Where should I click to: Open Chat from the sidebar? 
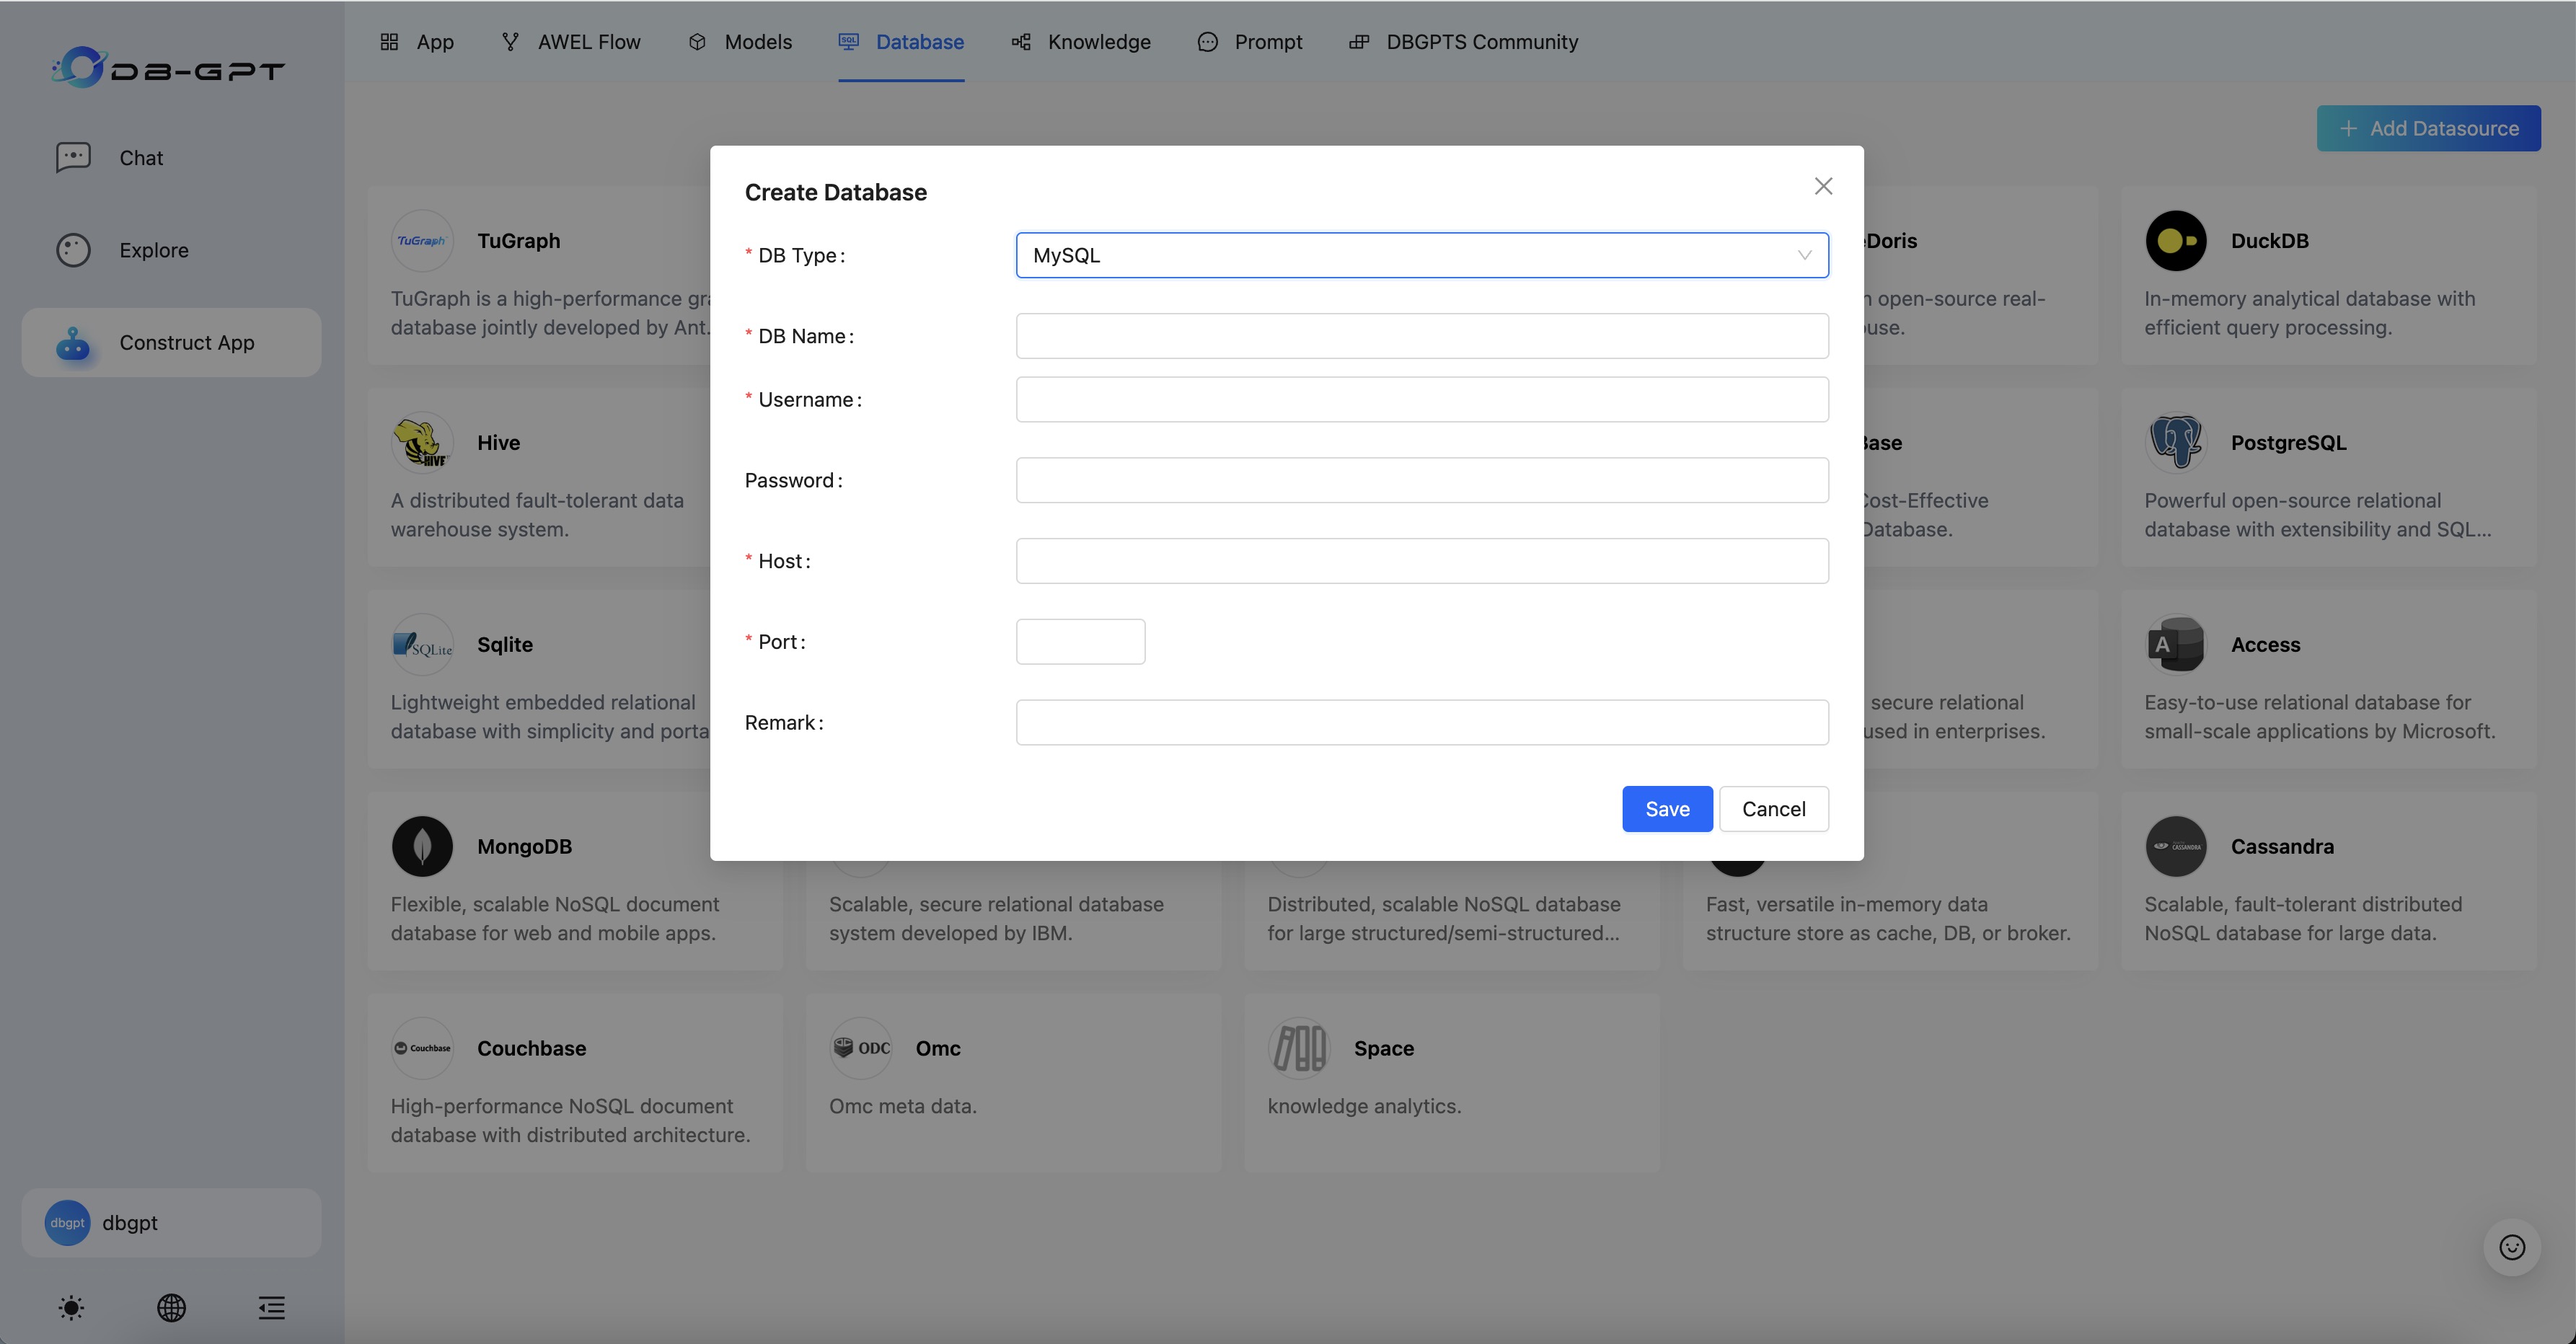click(x=140, y=157)
